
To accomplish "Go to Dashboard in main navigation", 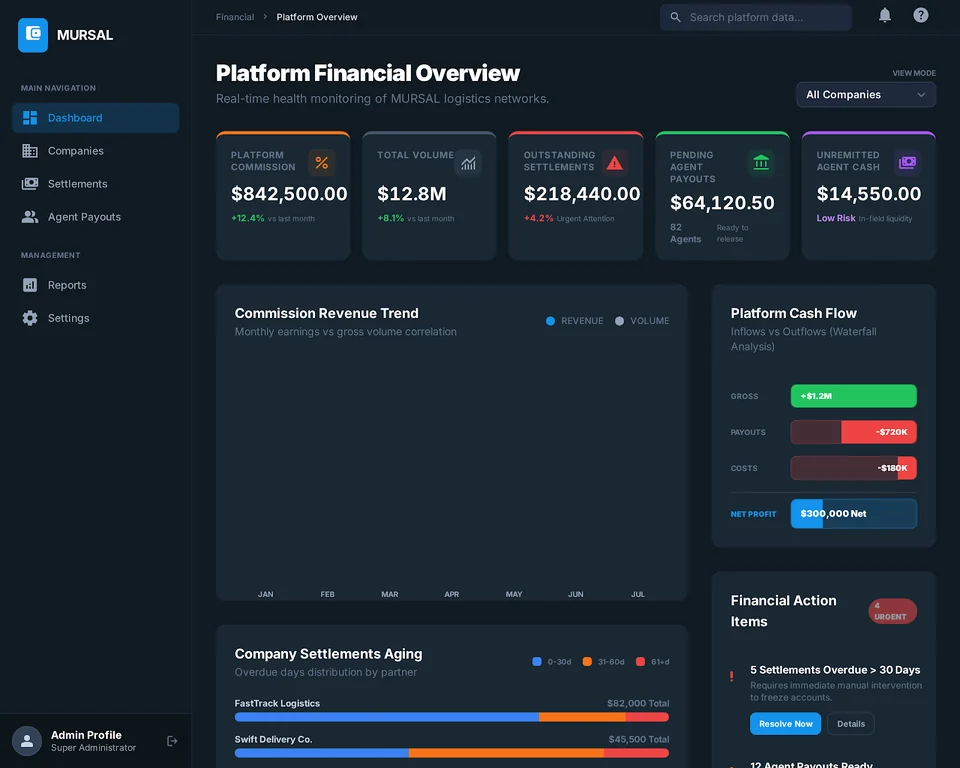I will 96,118.
